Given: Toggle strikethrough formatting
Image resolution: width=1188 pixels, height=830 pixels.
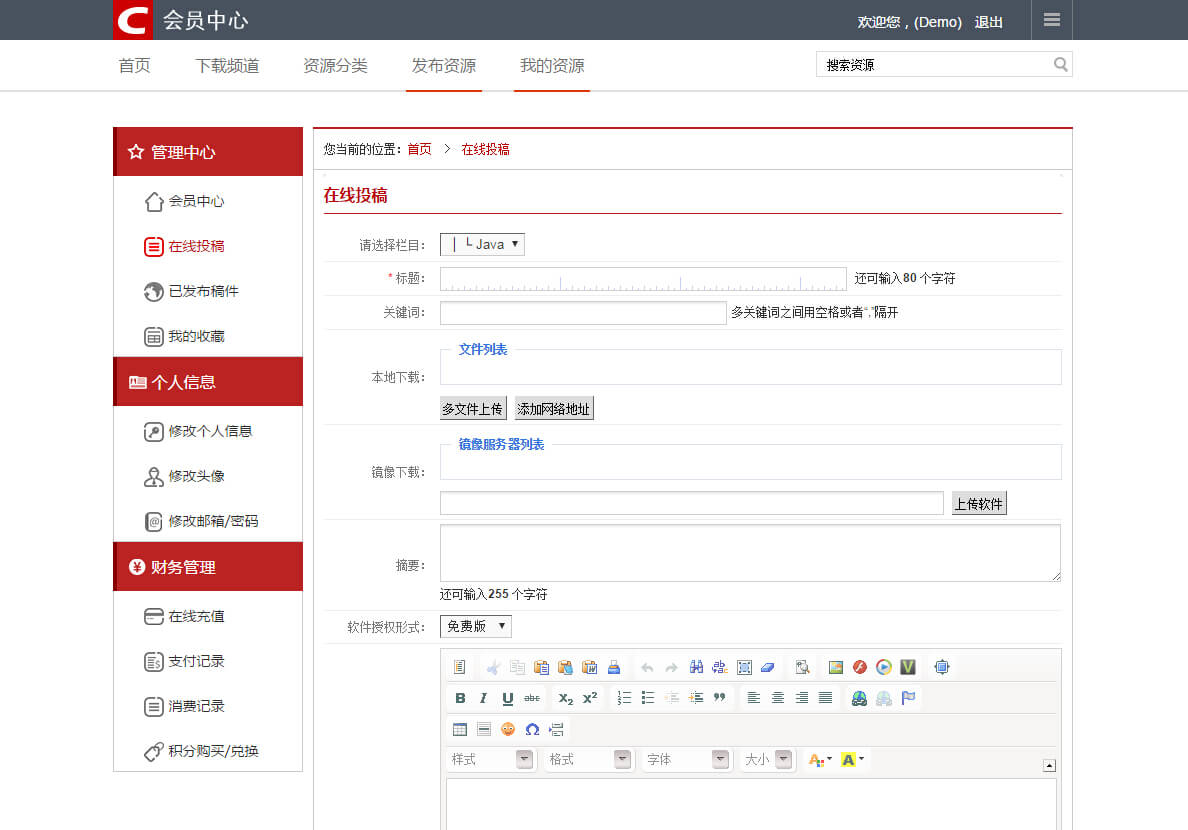Looking at the screenshot, I should coord(532,698).
